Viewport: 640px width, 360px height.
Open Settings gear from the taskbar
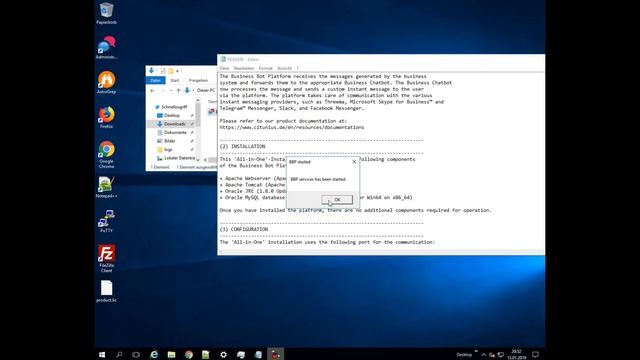point(223,354)
